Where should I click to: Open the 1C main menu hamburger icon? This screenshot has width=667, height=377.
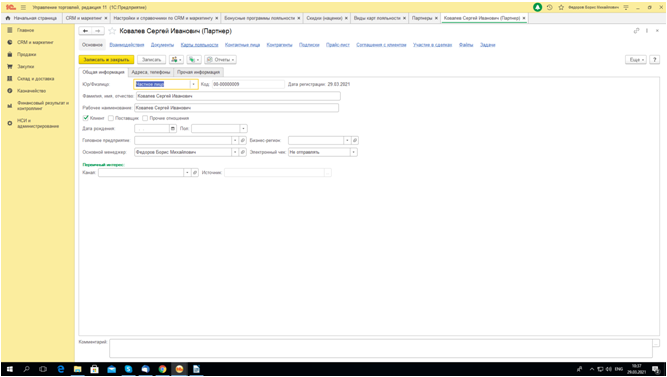click(23, 7)
